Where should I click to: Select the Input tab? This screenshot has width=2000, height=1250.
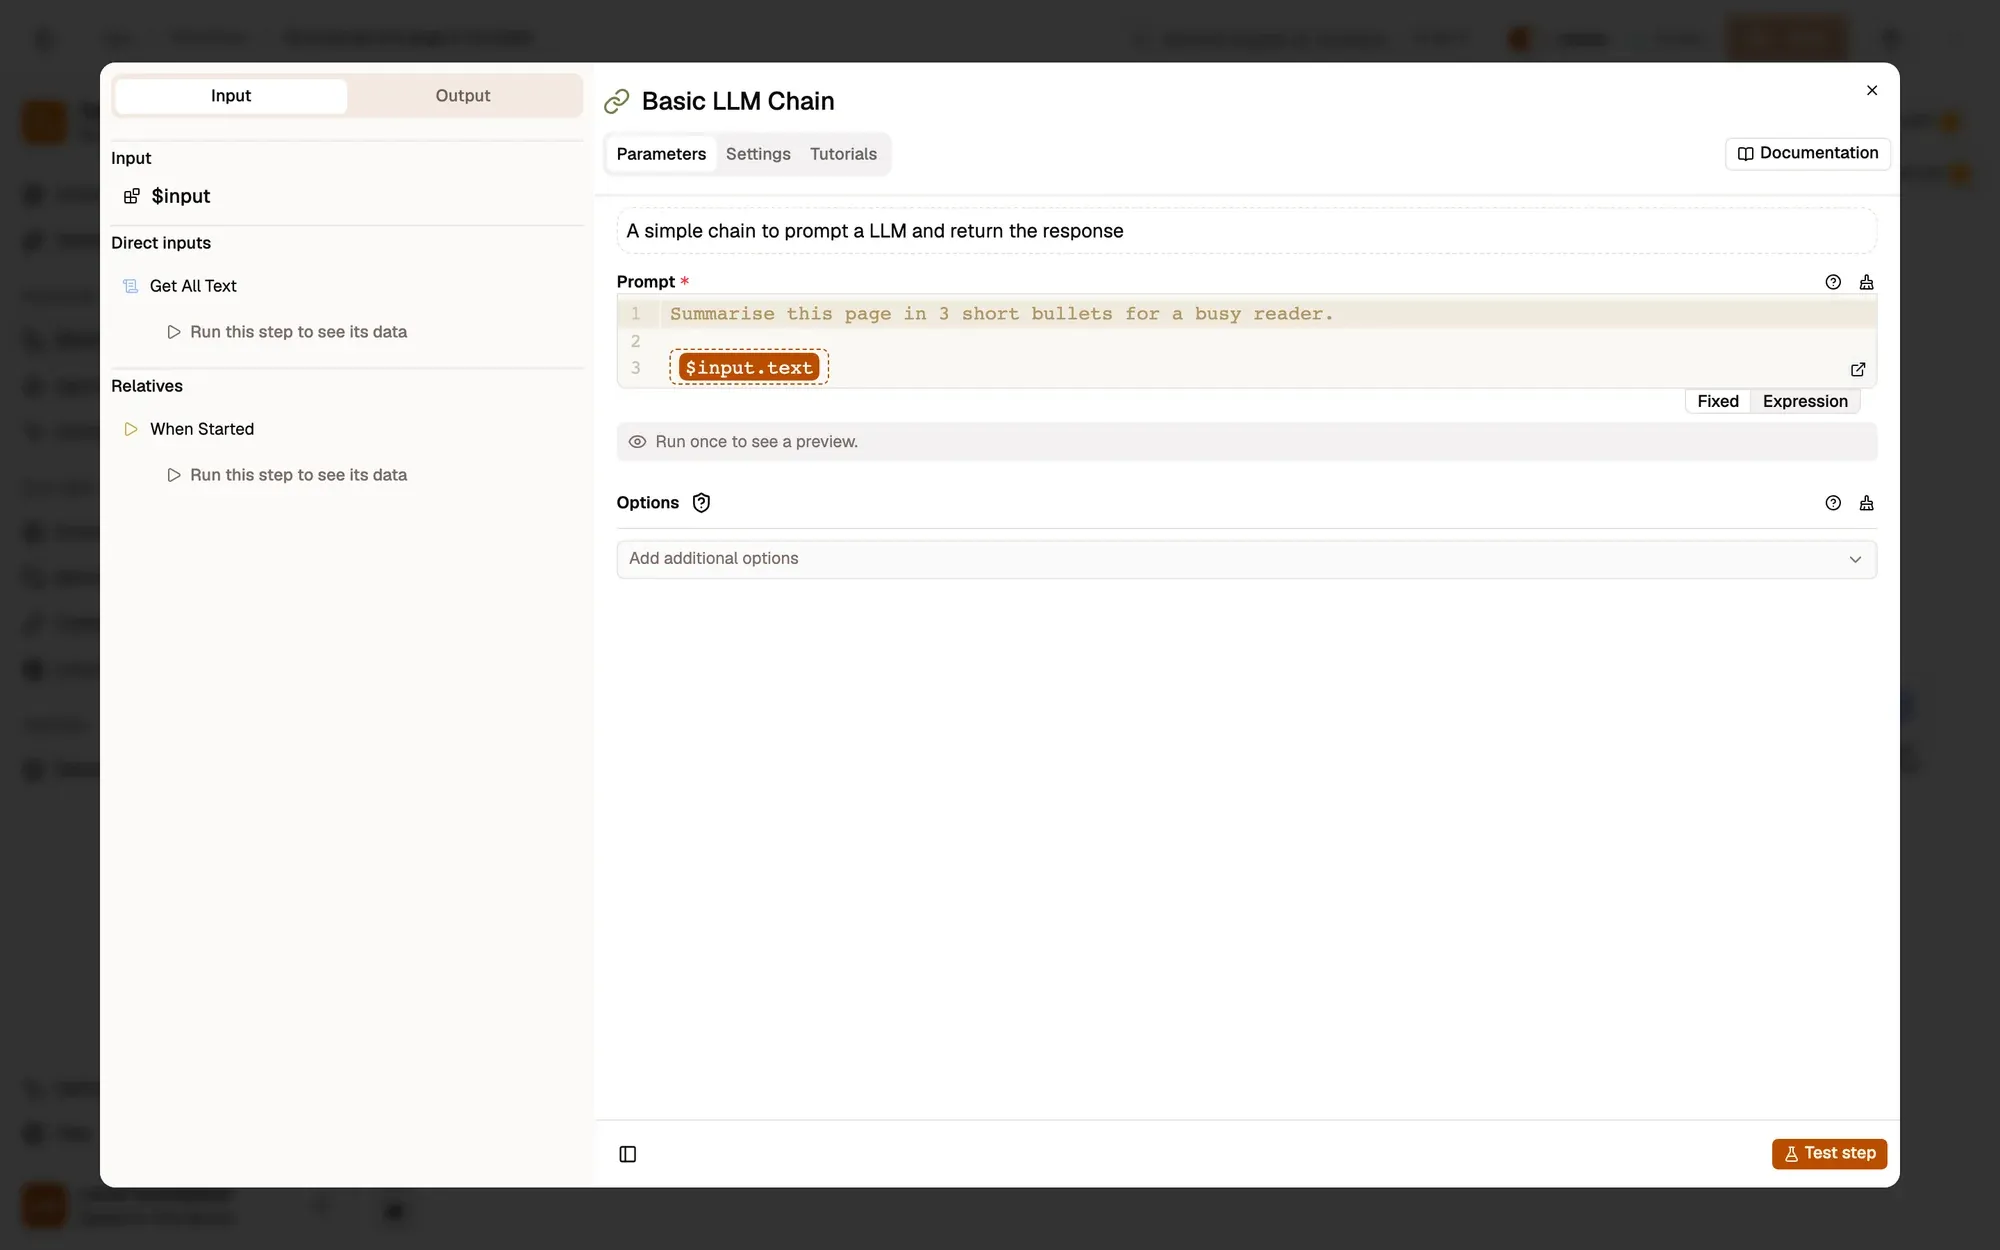click(x=231, y=96)
